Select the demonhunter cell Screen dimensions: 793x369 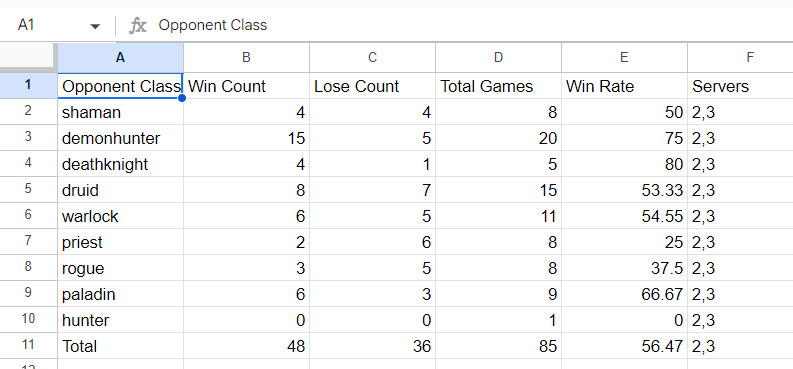click(x=120, y=138)
